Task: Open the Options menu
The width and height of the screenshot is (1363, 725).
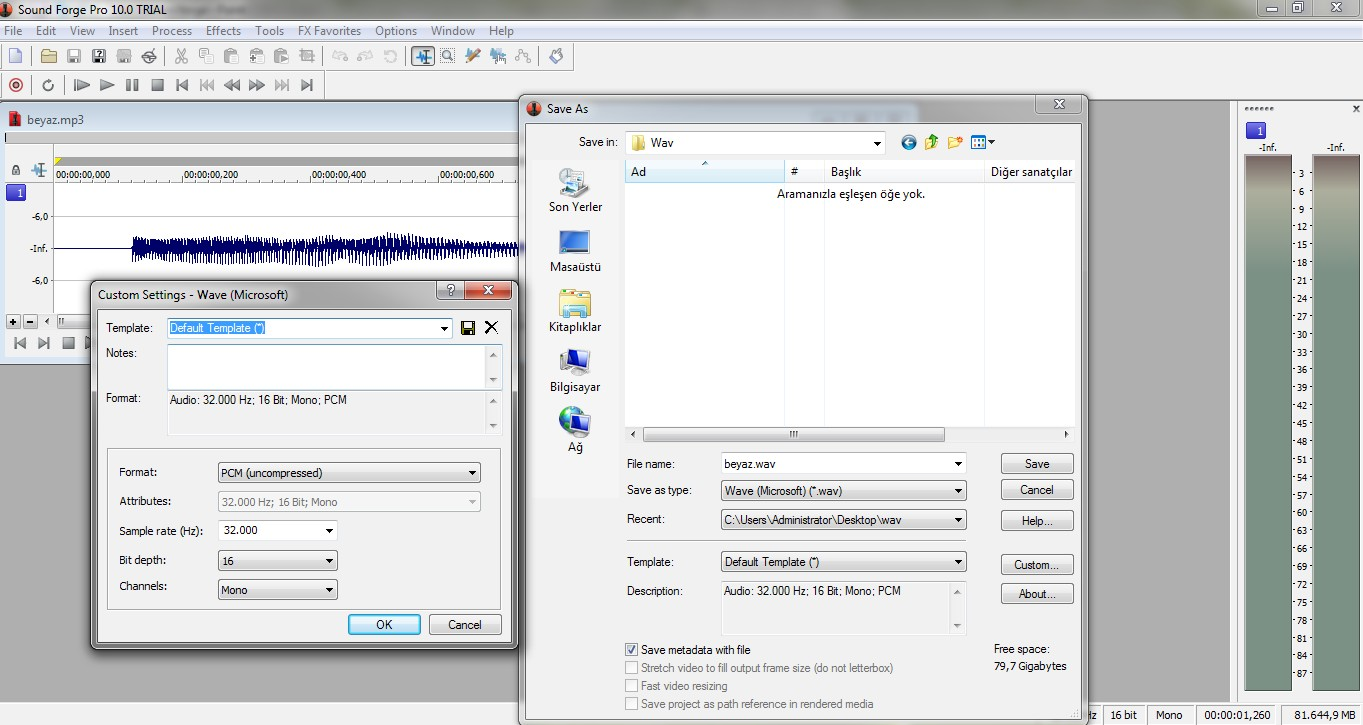Action: (x=396, y=31)
